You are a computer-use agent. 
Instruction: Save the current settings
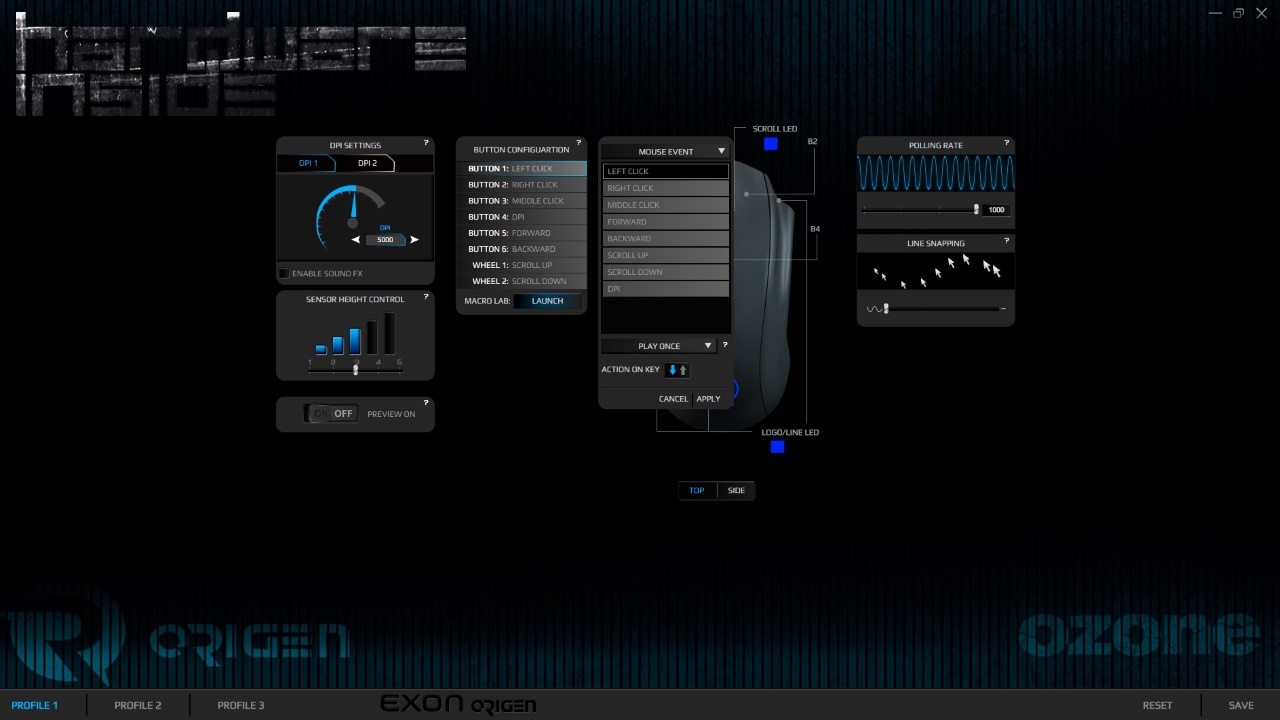[1241, 705]
